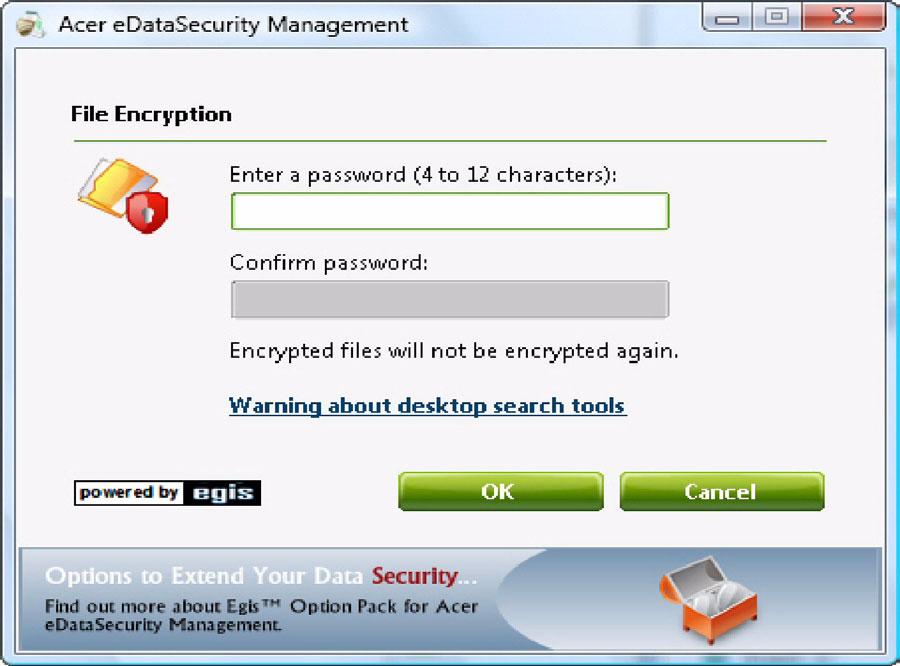Open Find out more about Egis Option Pack text

click(261, 615)
